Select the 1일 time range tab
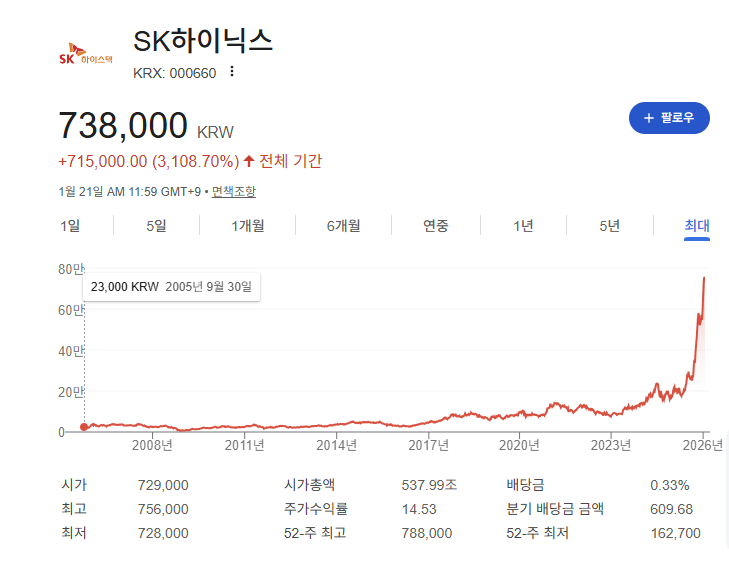The height and width of the screenshot is (568, 729). coord(70,226)
